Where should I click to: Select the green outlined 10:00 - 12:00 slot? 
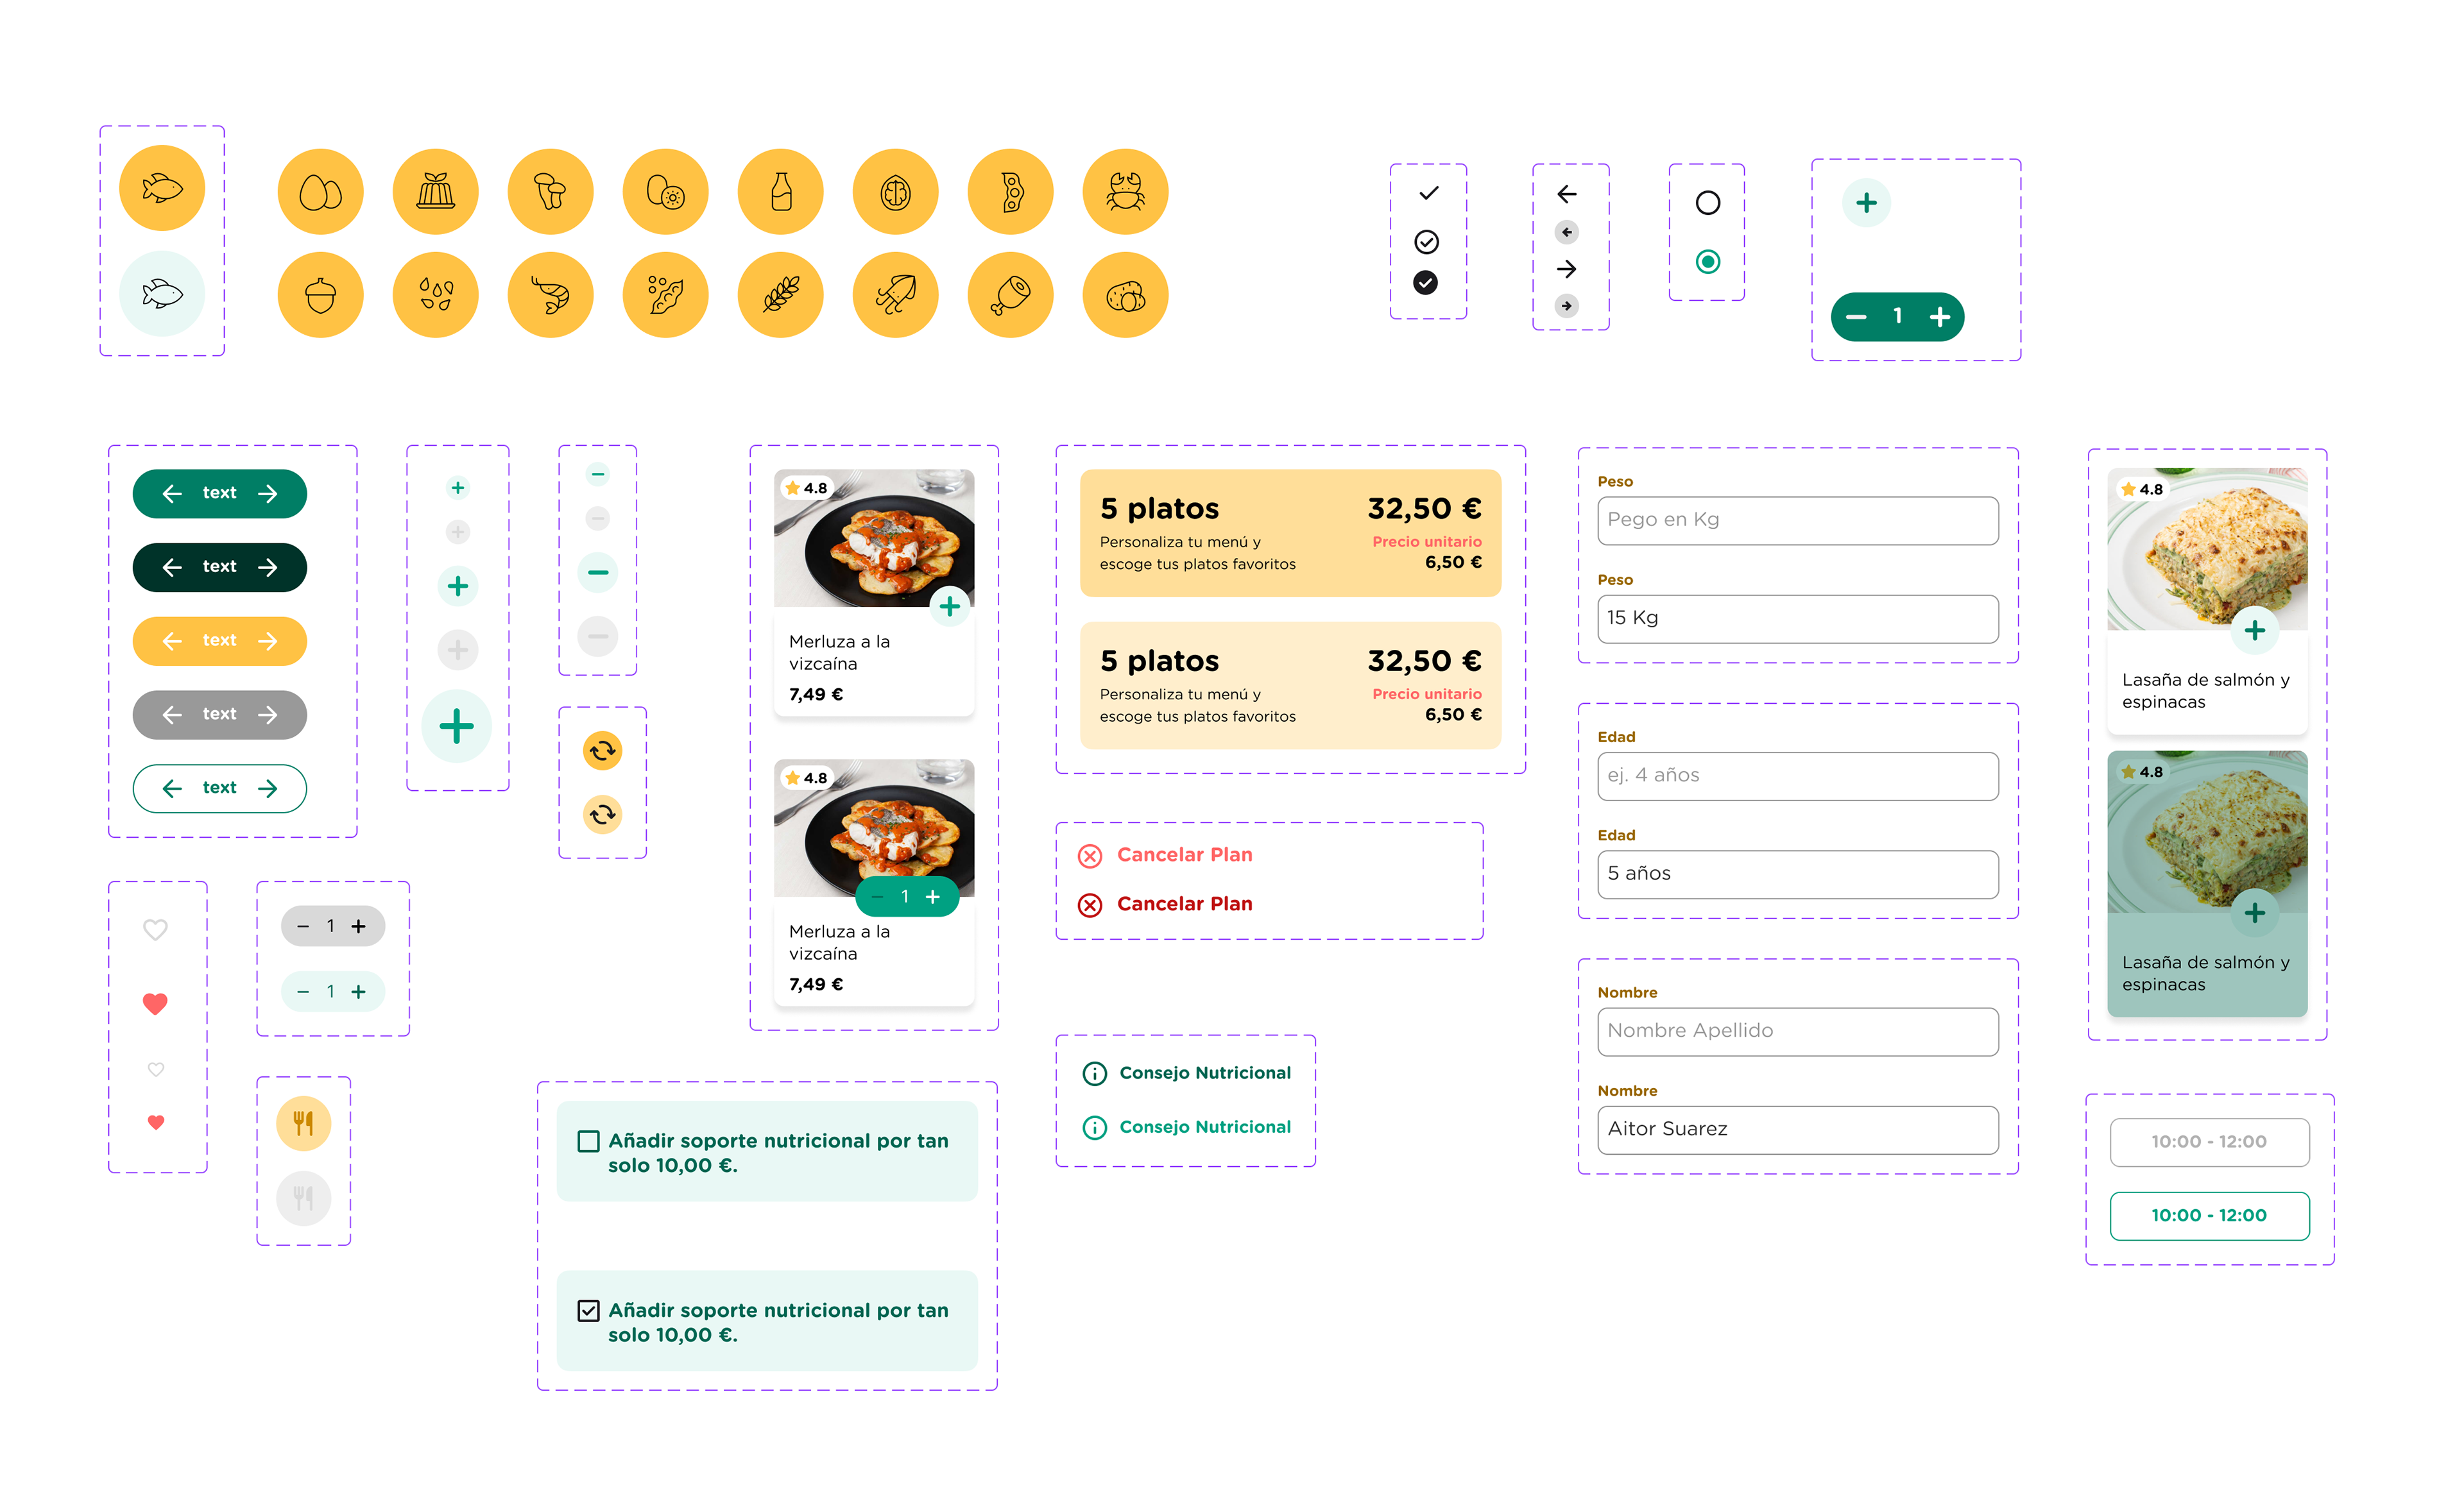(x=2208, y=1215)
